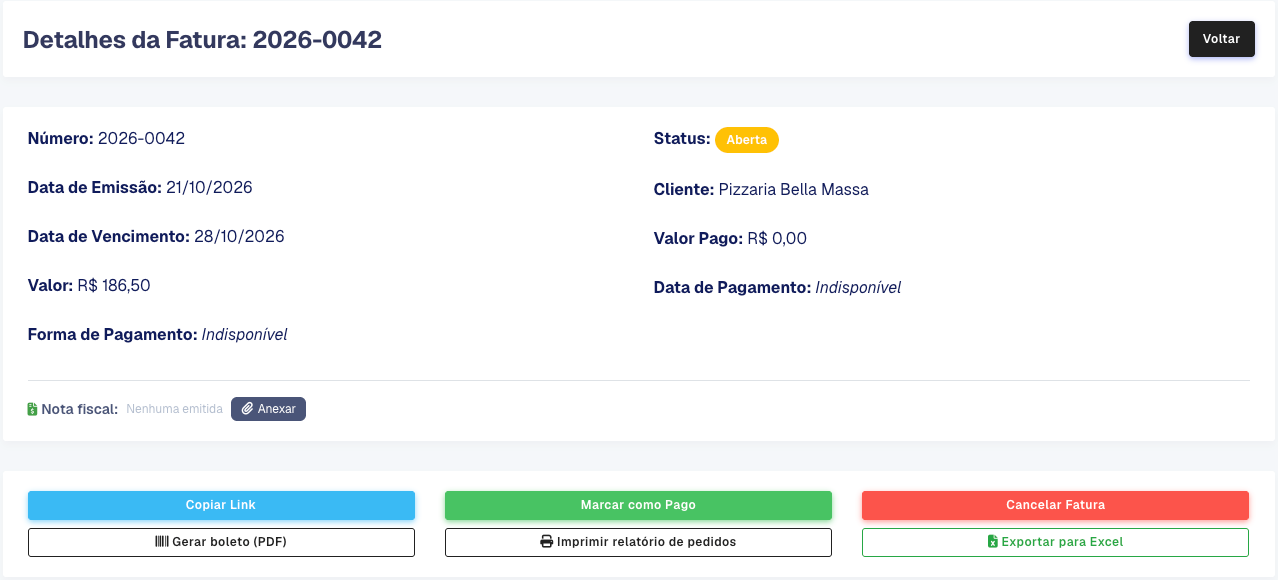Export the invoice to Excel
Viewport: 1278px width, 580px height.
coord(1055,542)
